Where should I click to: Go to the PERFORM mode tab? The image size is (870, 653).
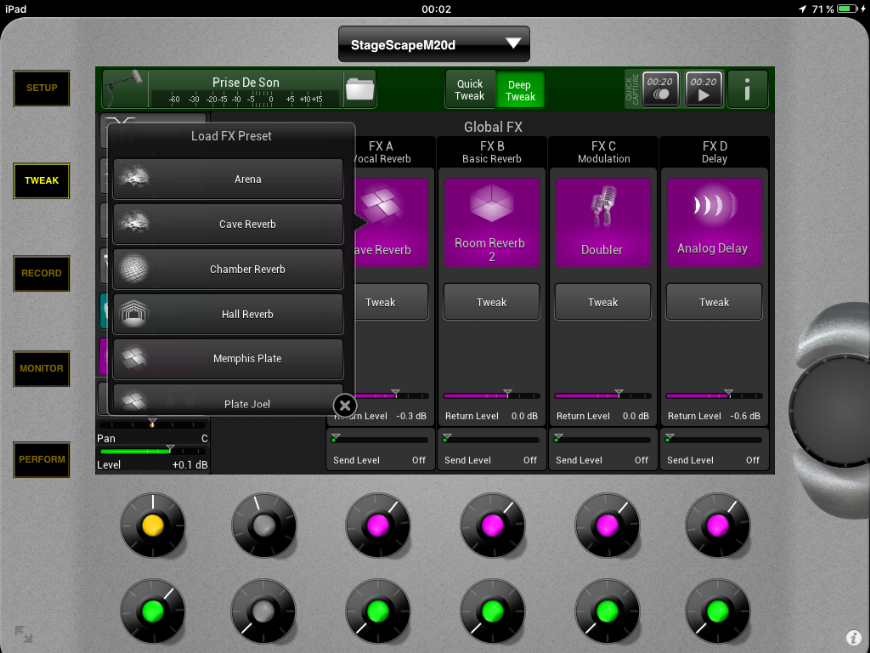[42, 460]
